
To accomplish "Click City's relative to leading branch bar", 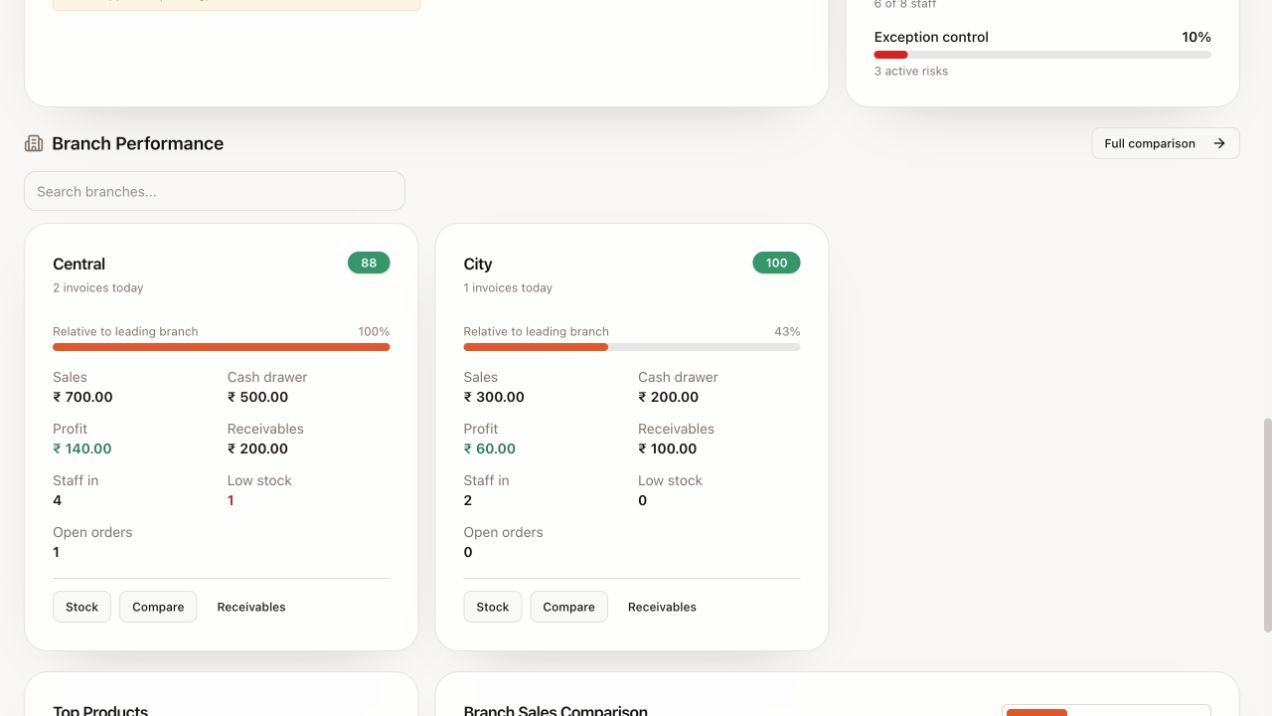I will tap(632, 347).
